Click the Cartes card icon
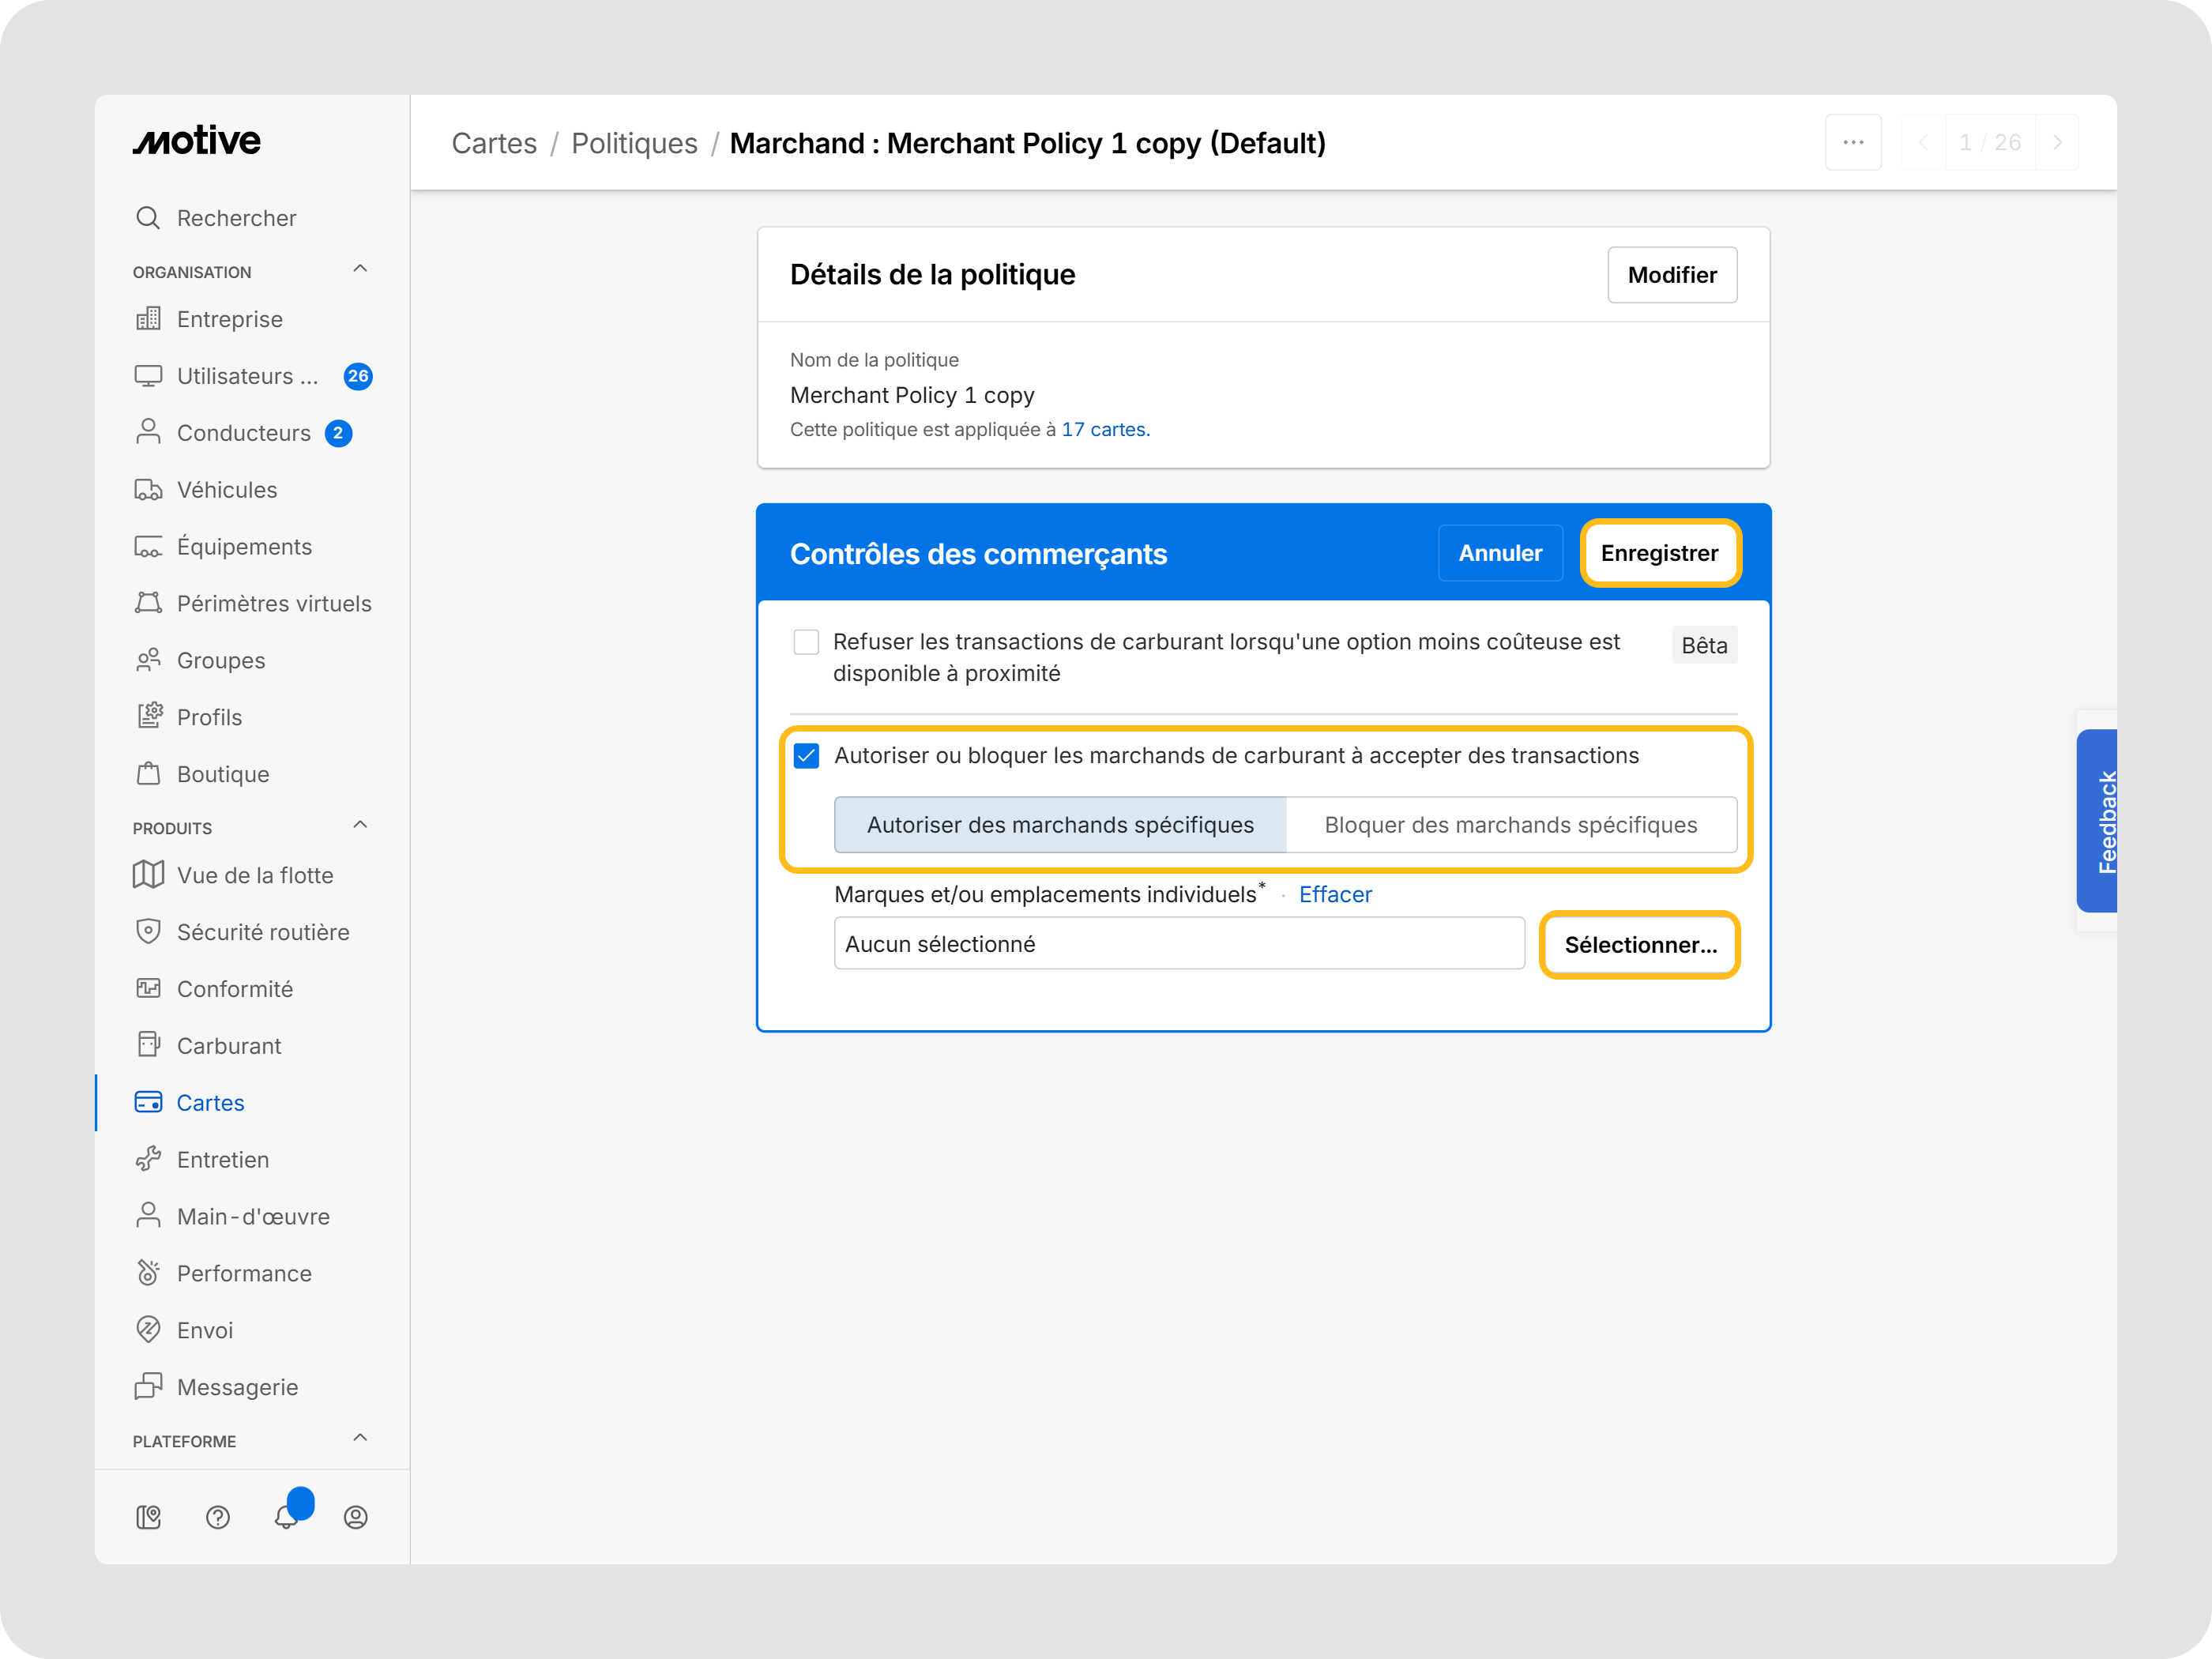 coord(148,1102)
